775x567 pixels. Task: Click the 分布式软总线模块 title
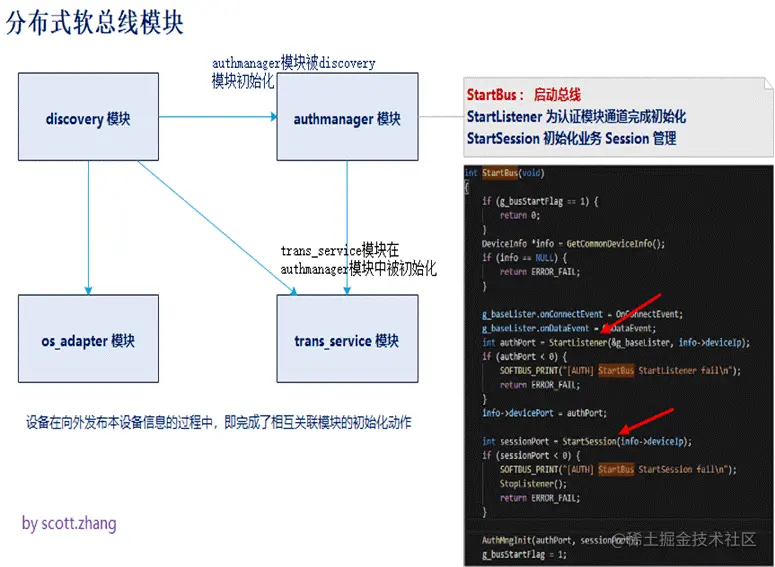(x=94, y=23)
